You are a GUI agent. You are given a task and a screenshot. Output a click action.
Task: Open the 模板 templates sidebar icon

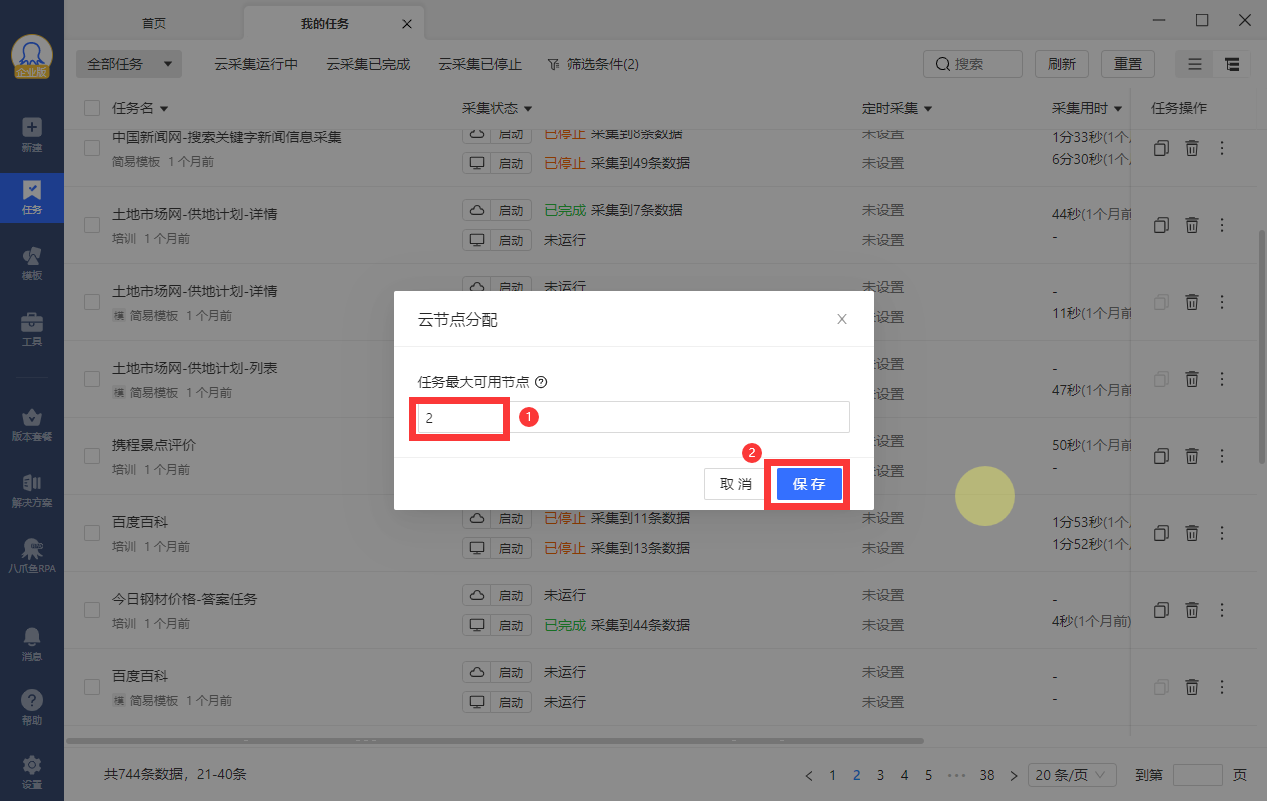coord(32,263)
